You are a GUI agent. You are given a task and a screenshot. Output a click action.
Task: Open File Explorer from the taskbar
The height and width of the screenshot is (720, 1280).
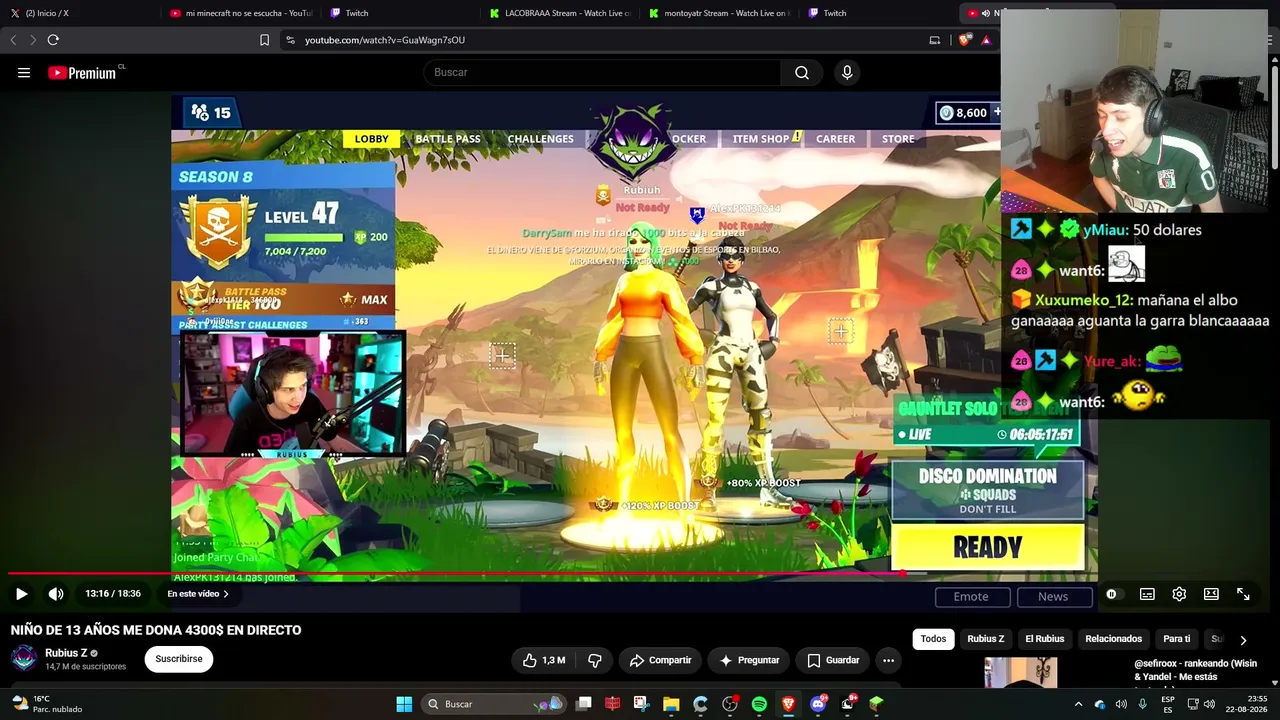[x=671, y=704]
